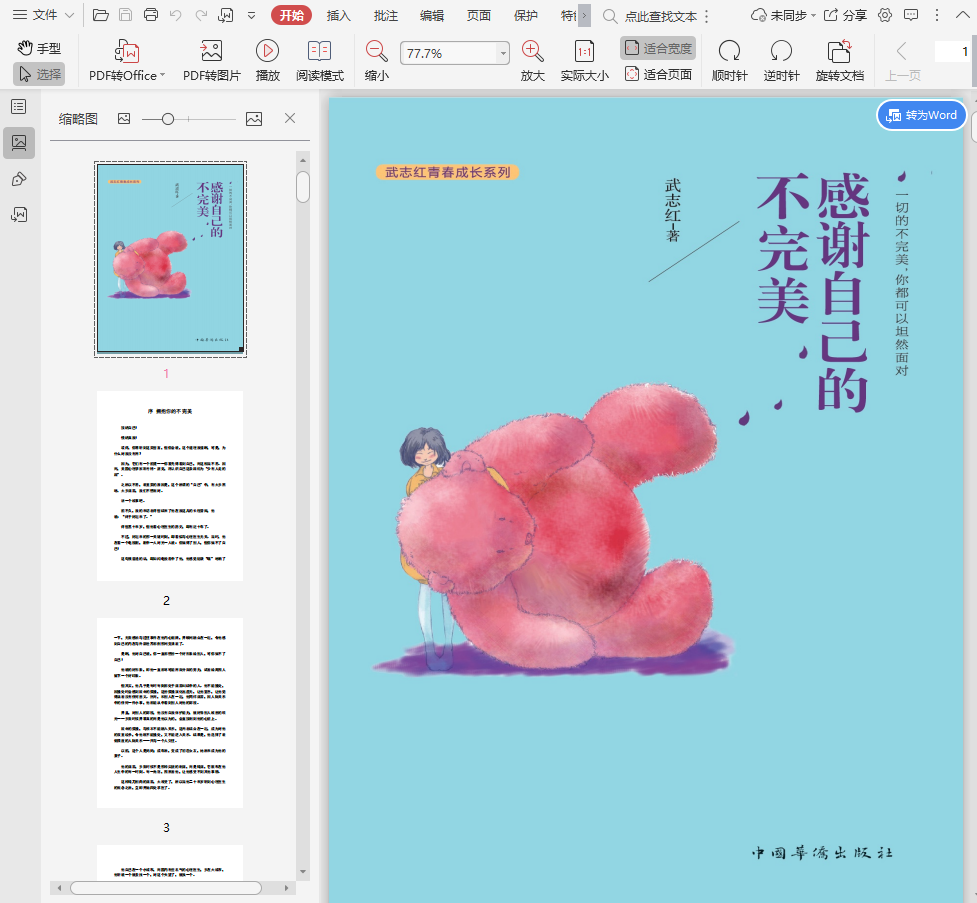Click the thumbnail size slider handle

(x=168, y=119)
